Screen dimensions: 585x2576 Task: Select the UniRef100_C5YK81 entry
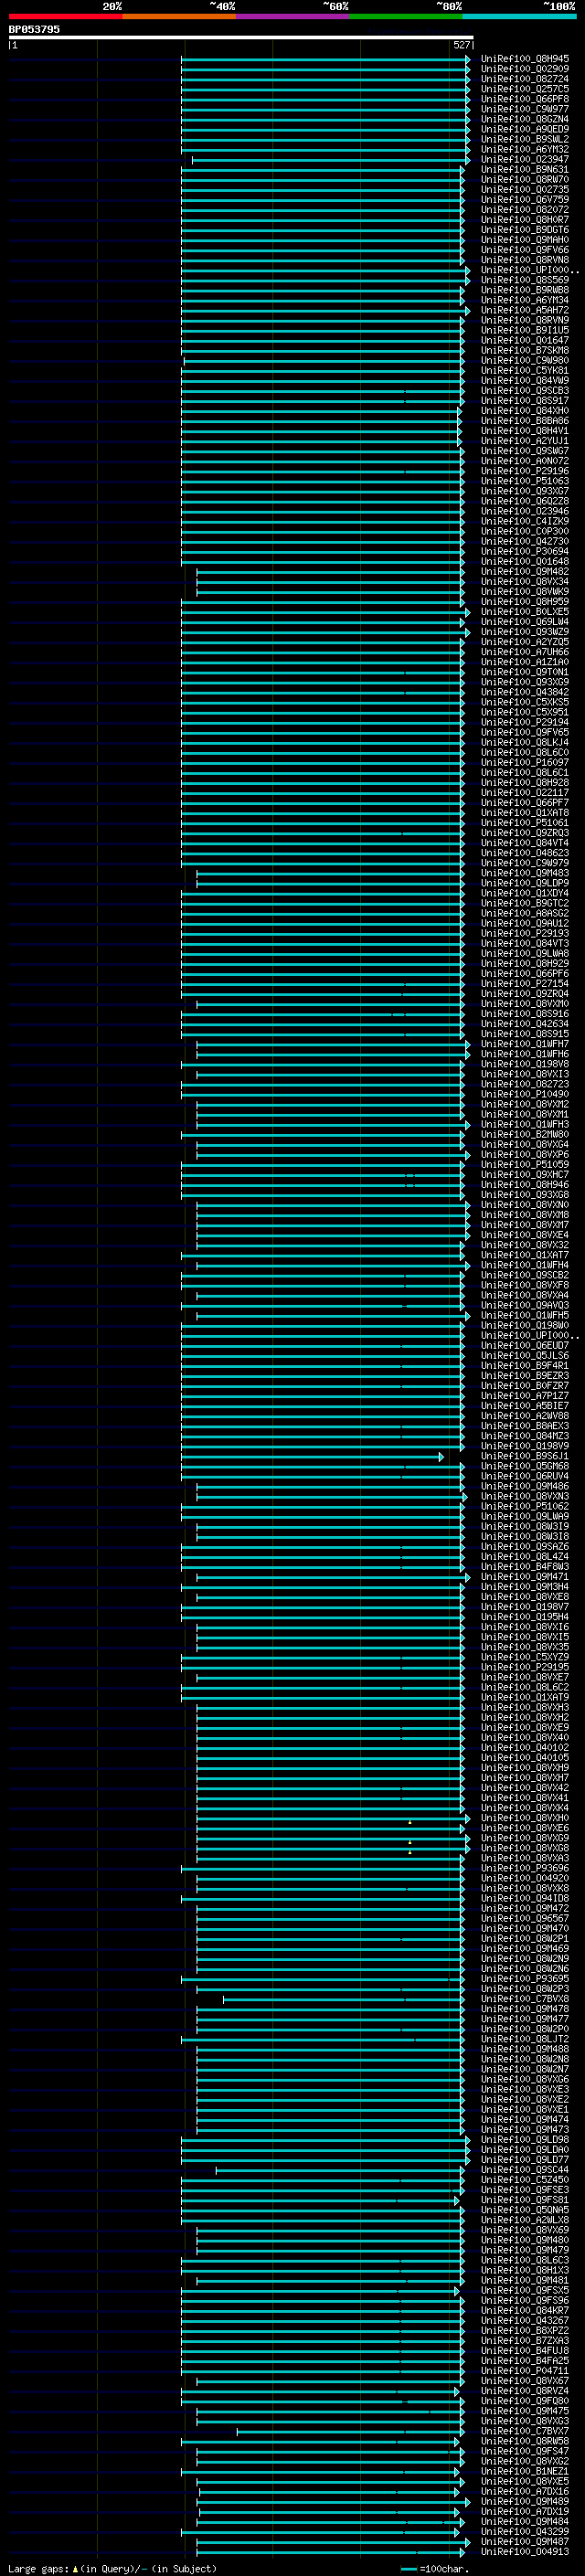point(525,370)
